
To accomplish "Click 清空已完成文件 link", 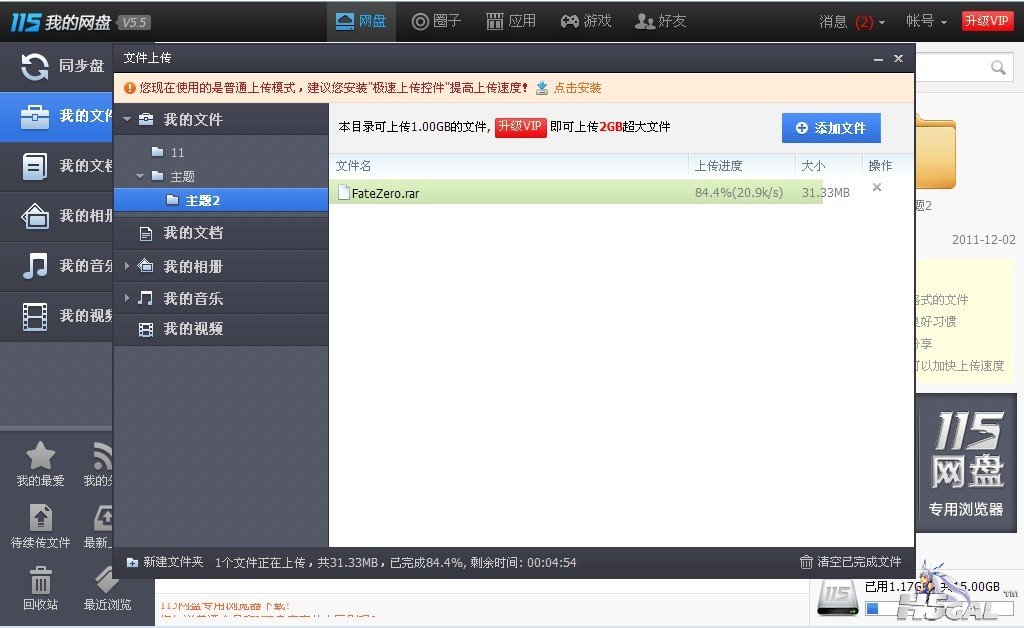I will [859, 562].
